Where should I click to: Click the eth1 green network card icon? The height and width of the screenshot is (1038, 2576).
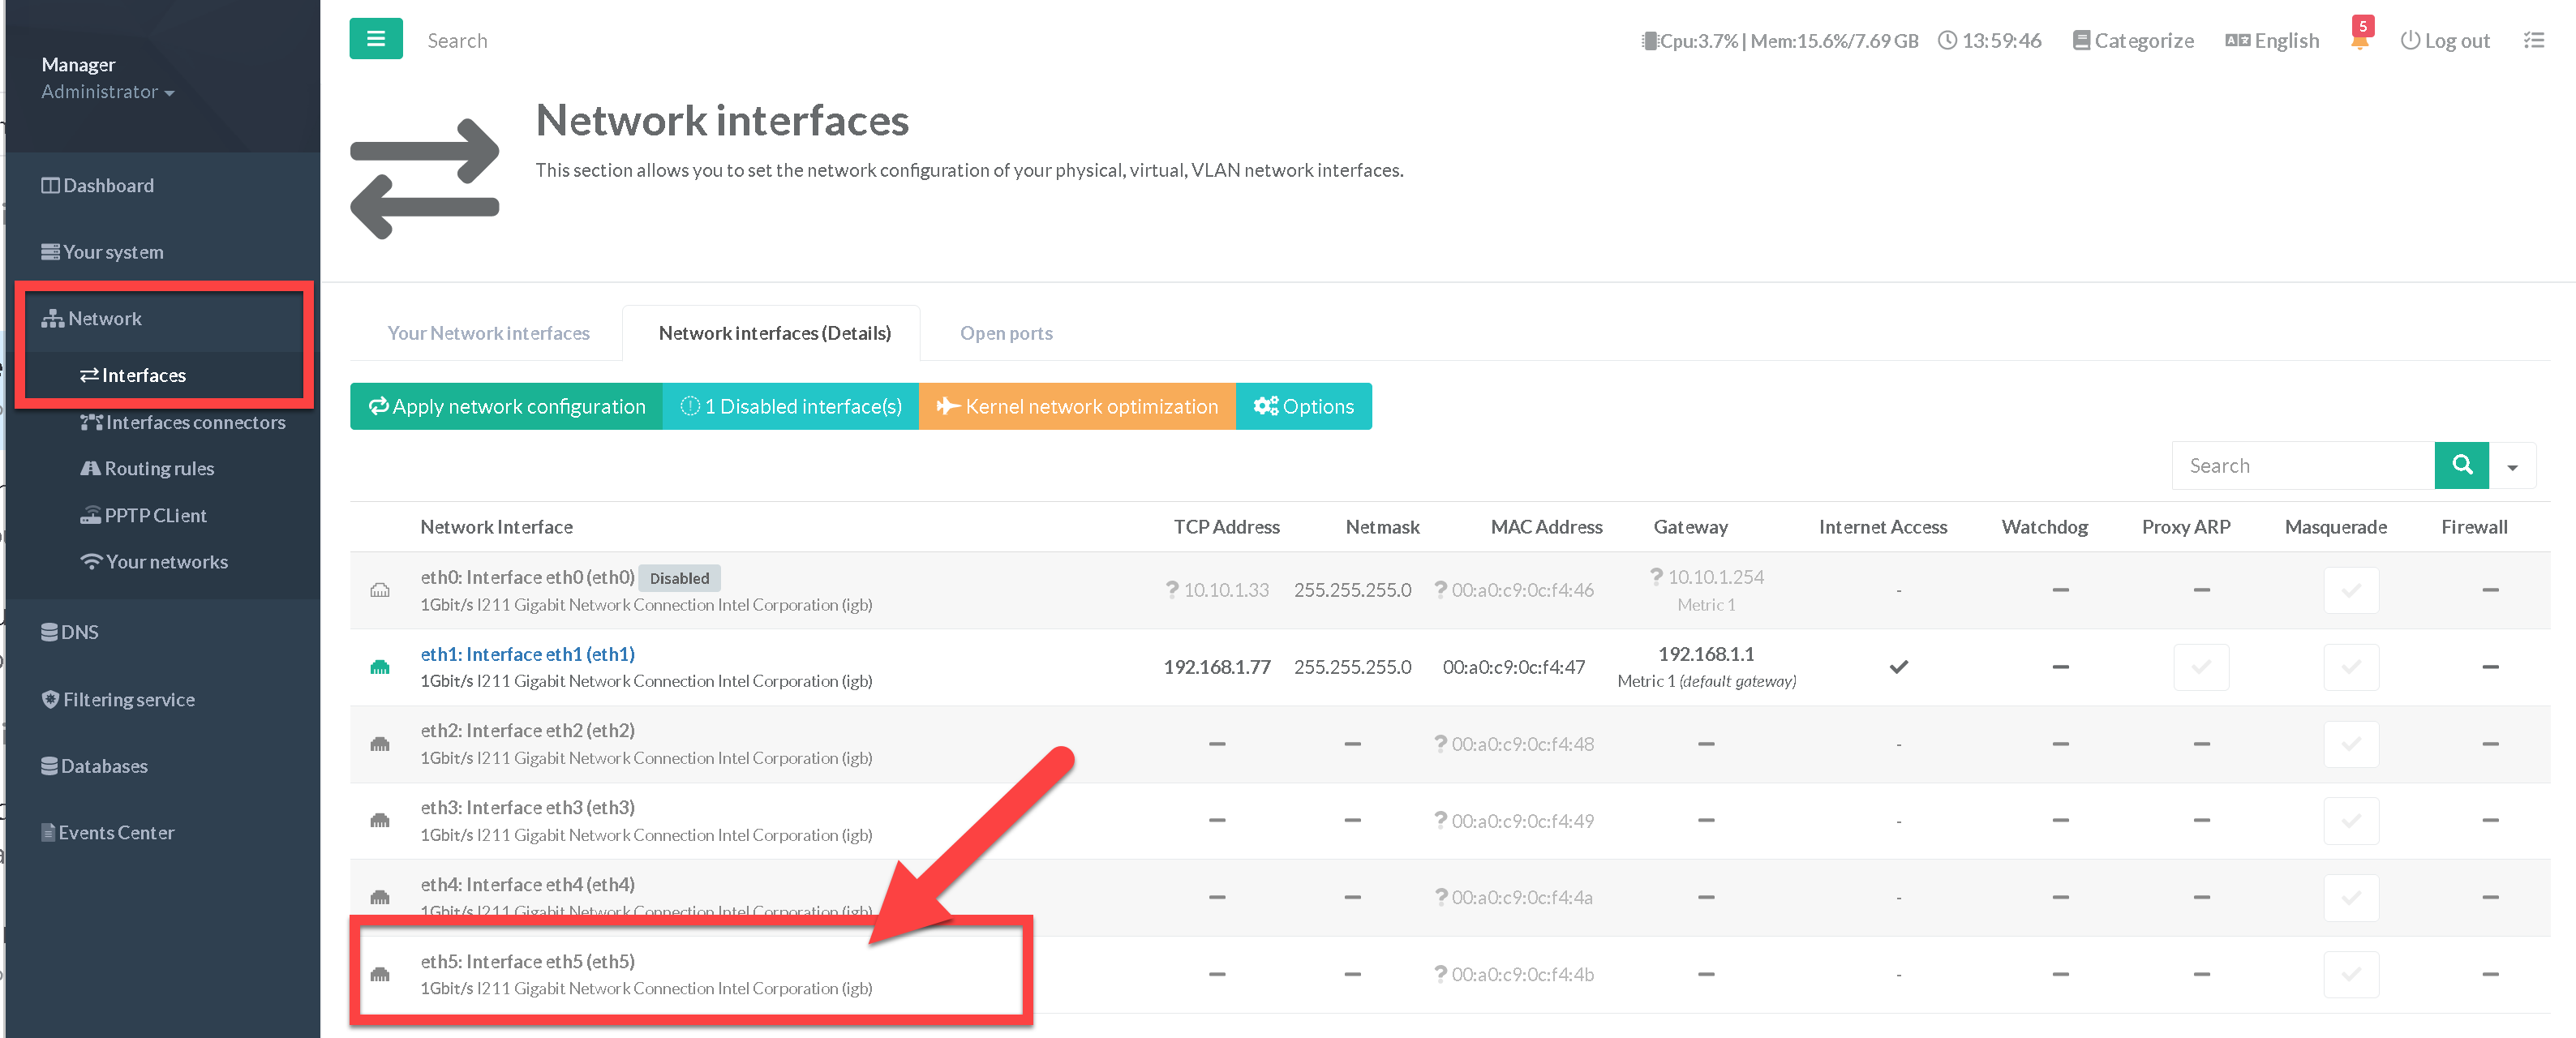tap(380, 667)
